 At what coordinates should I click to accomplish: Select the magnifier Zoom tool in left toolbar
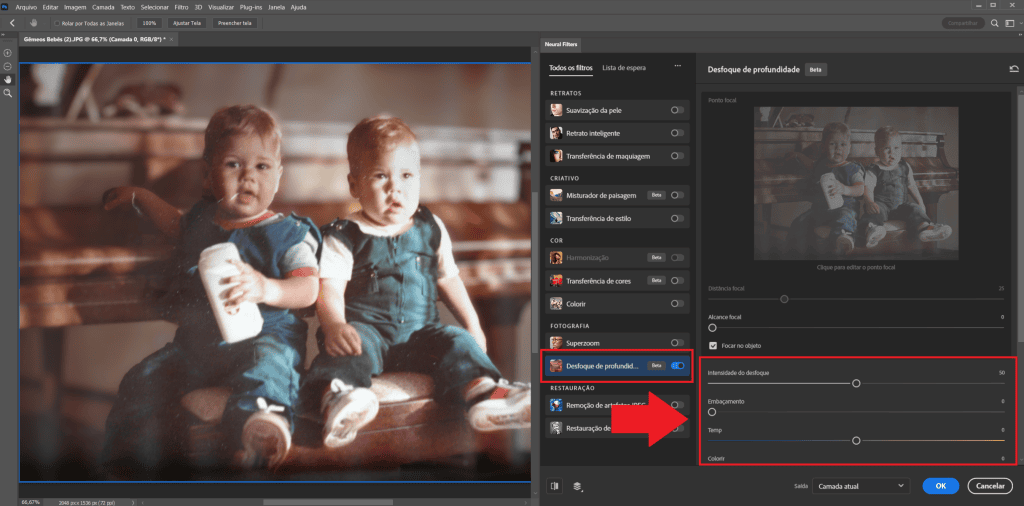pyautogui.click(x=8, y=93)
